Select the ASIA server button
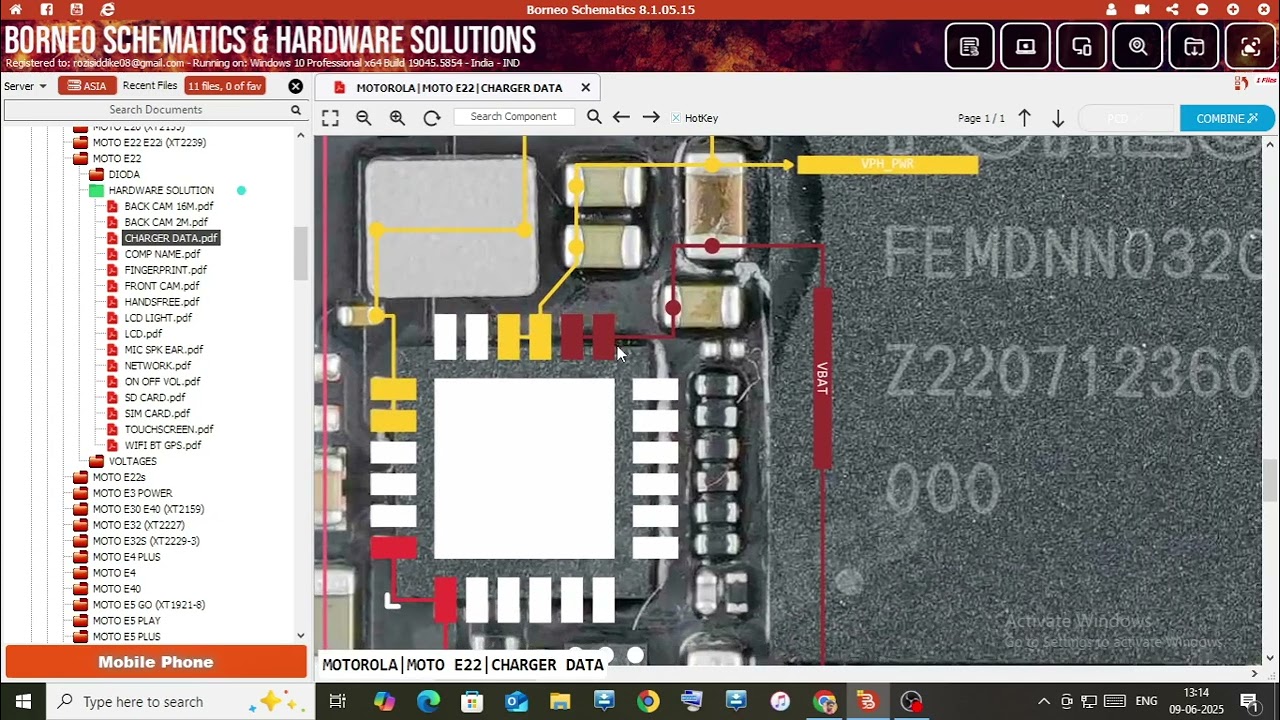 point(87,86)
